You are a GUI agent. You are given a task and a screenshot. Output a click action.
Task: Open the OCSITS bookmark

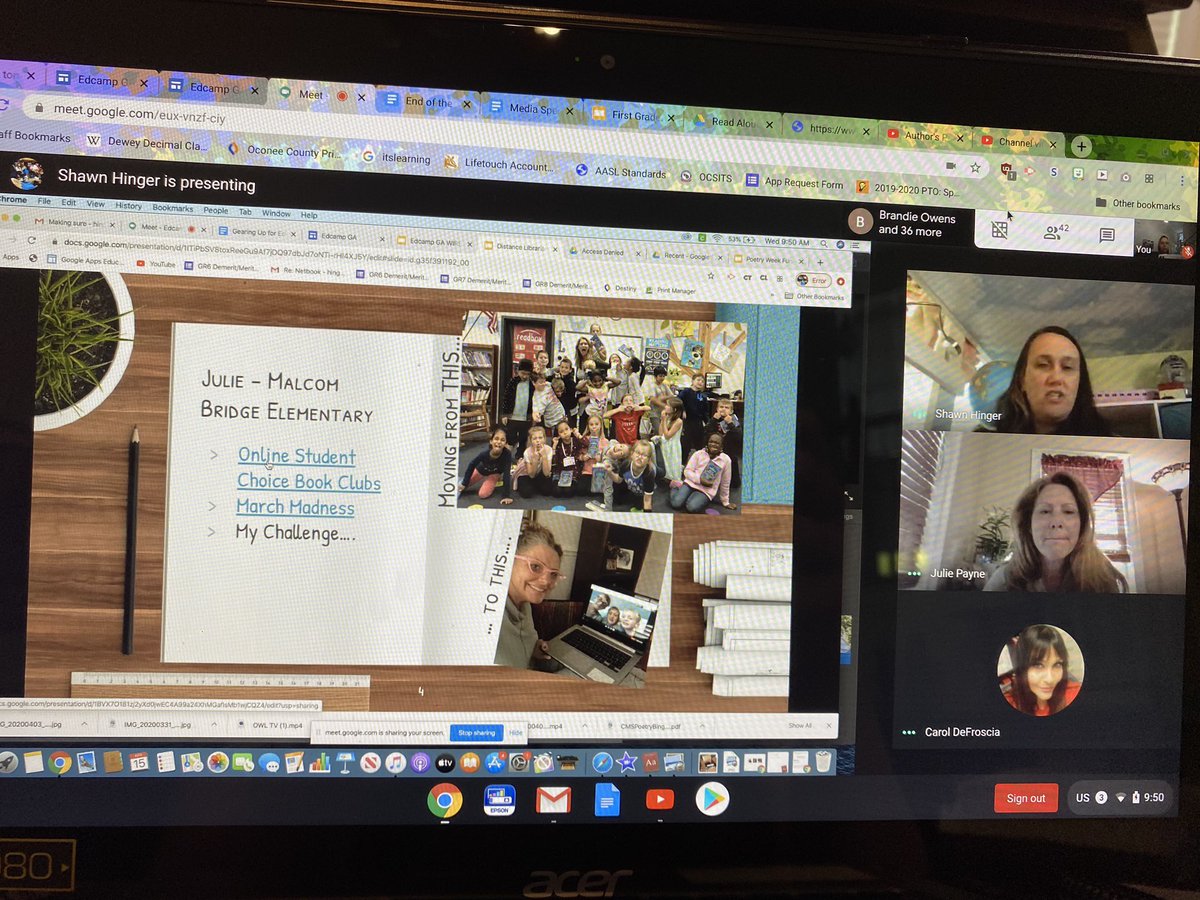(x=707, y=176)
